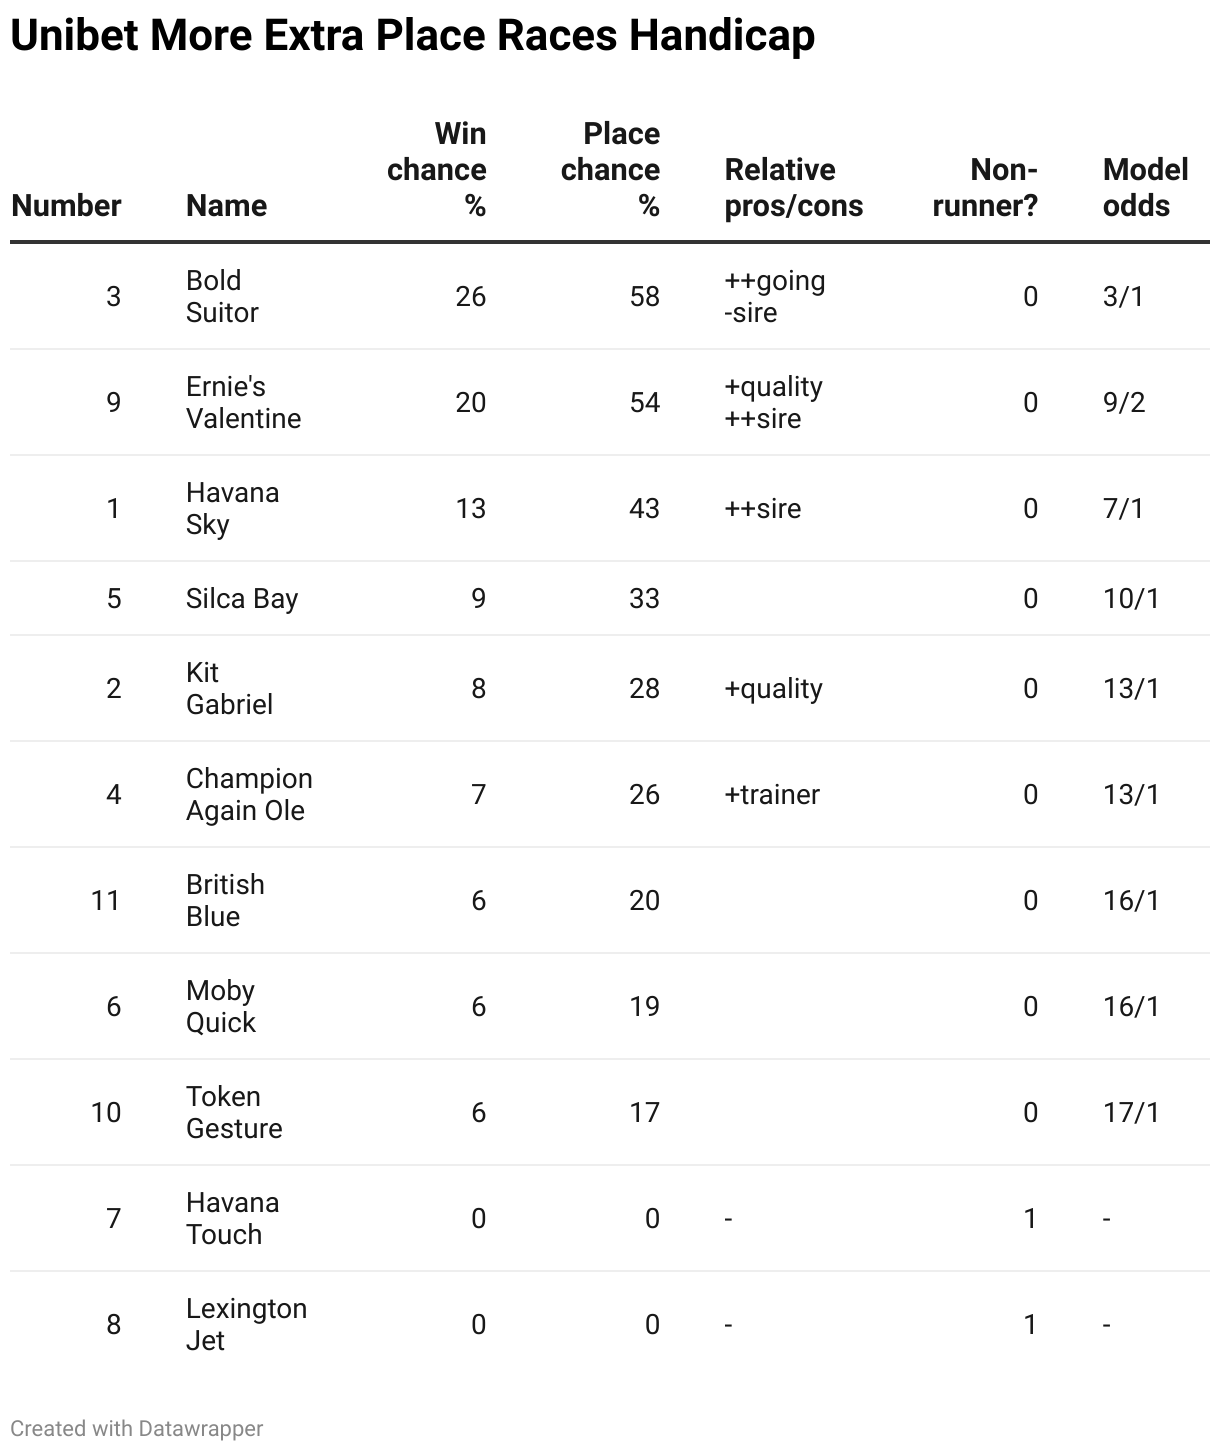Image resolution: width=1220 pixels, height=1452 pixels.
Task: Click the Number column header
Action: coord(66,205)
